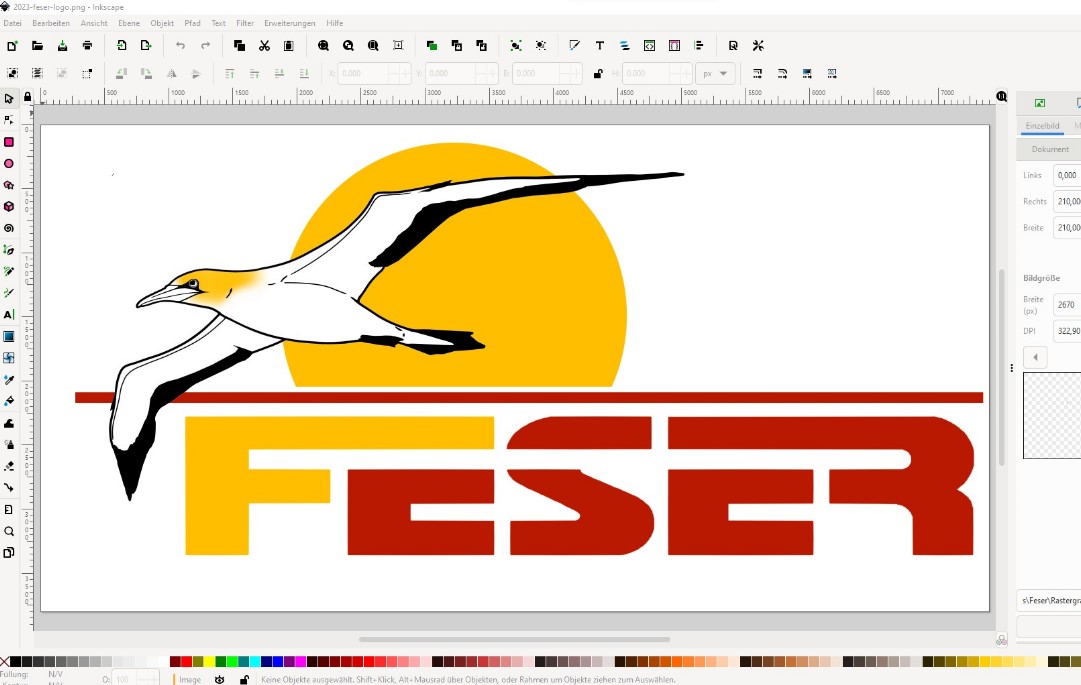Expand the export panel with the left arrow button
The width and height of the screenshot is (1081, 685).
click(1035, 357)
